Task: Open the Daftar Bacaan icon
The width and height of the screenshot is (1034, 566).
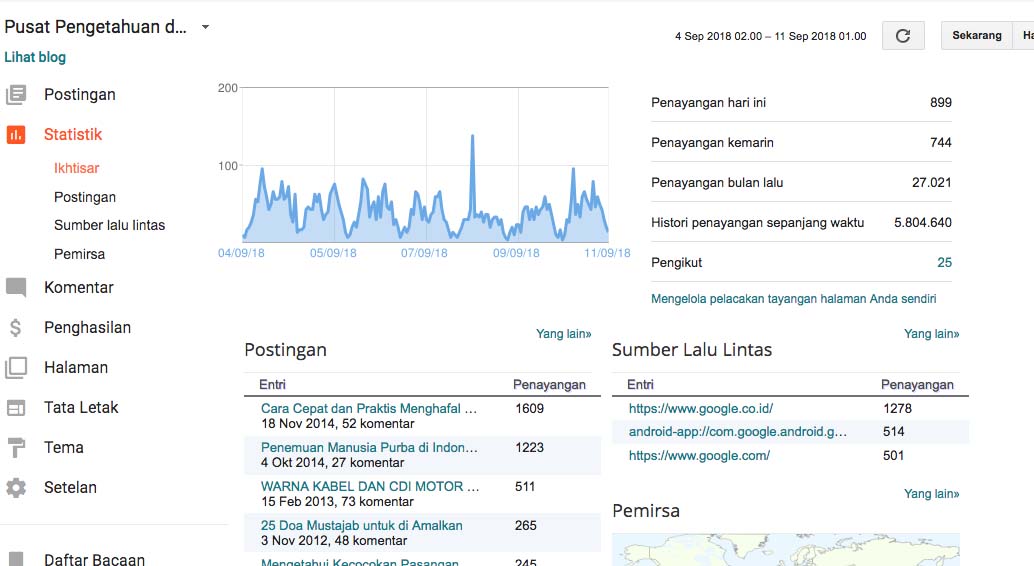Action: pos(16,559)
